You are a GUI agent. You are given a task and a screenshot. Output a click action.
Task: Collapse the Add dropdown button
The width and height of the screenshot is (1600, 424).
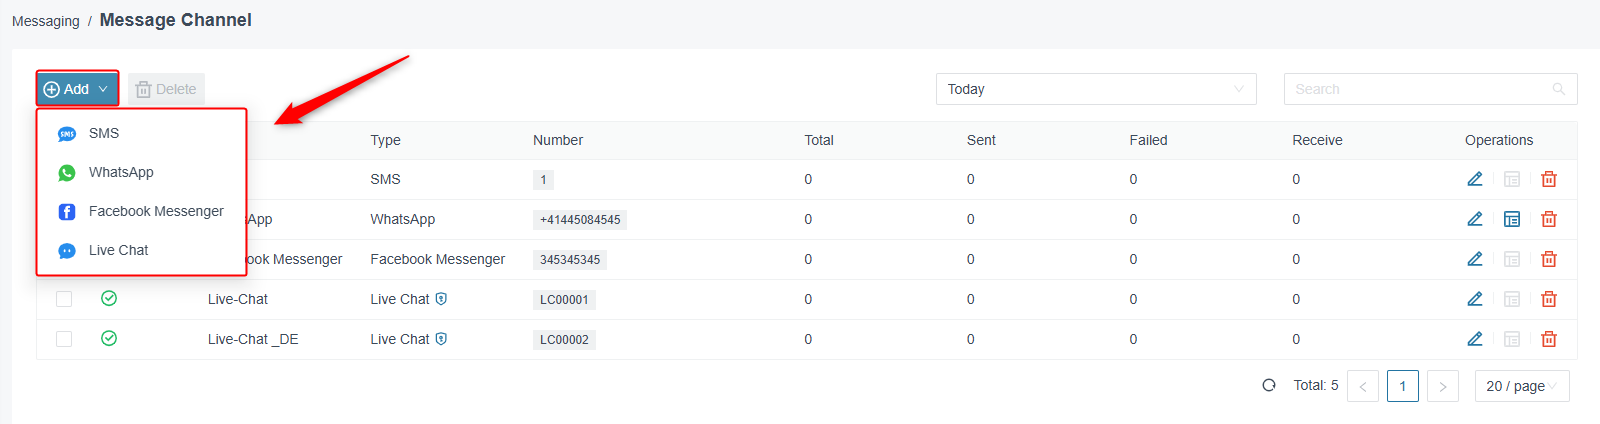point(78,89)
